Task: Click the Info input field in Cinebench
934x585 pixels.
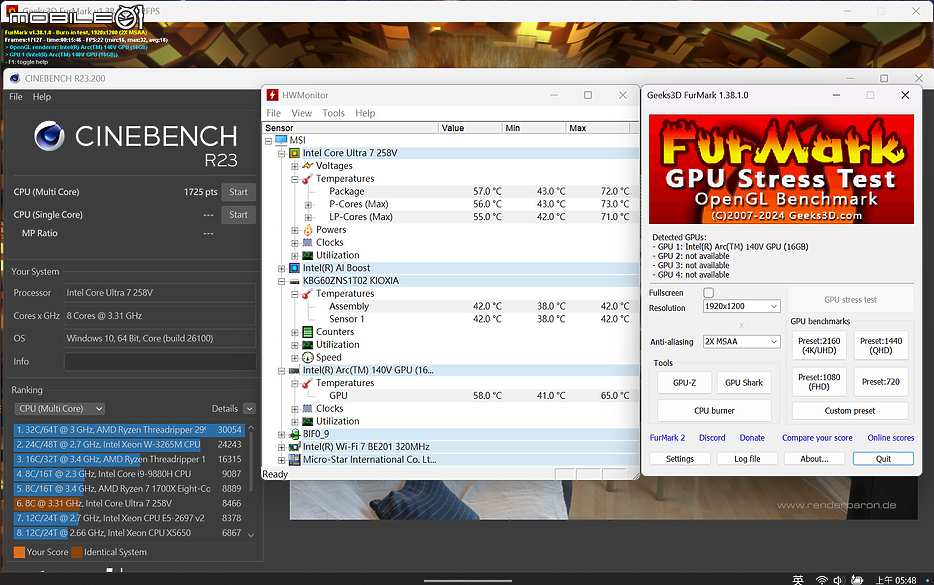Action: pyautogui.click(x=160, y=362)
